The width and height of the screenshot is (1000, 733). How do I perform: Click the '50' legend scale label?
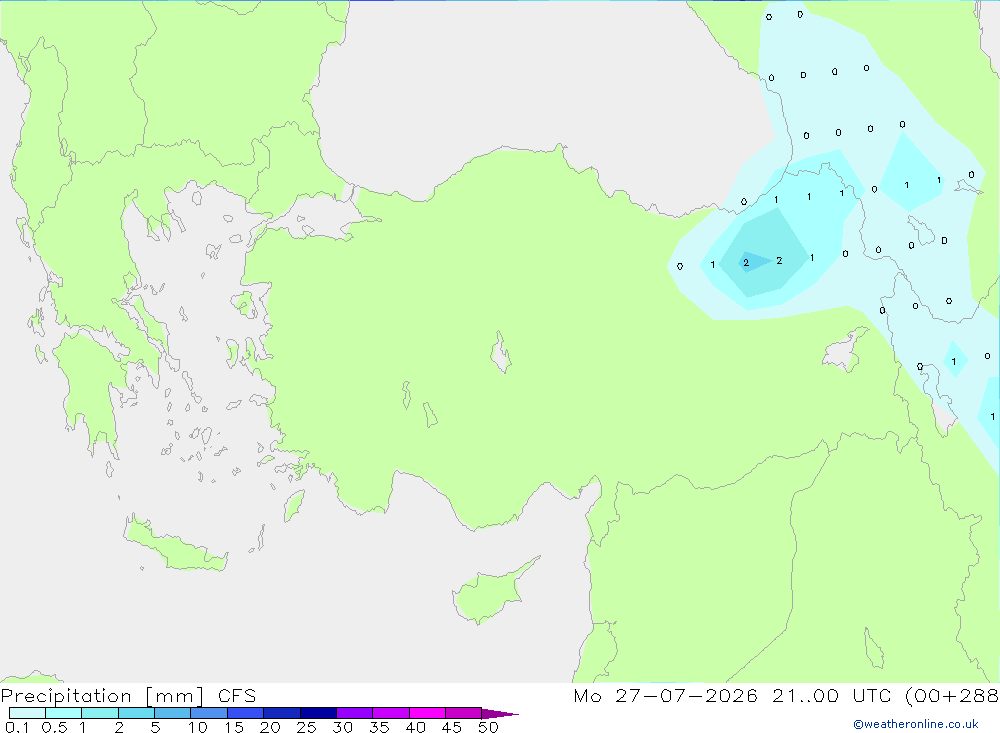[x=488, y=727]
